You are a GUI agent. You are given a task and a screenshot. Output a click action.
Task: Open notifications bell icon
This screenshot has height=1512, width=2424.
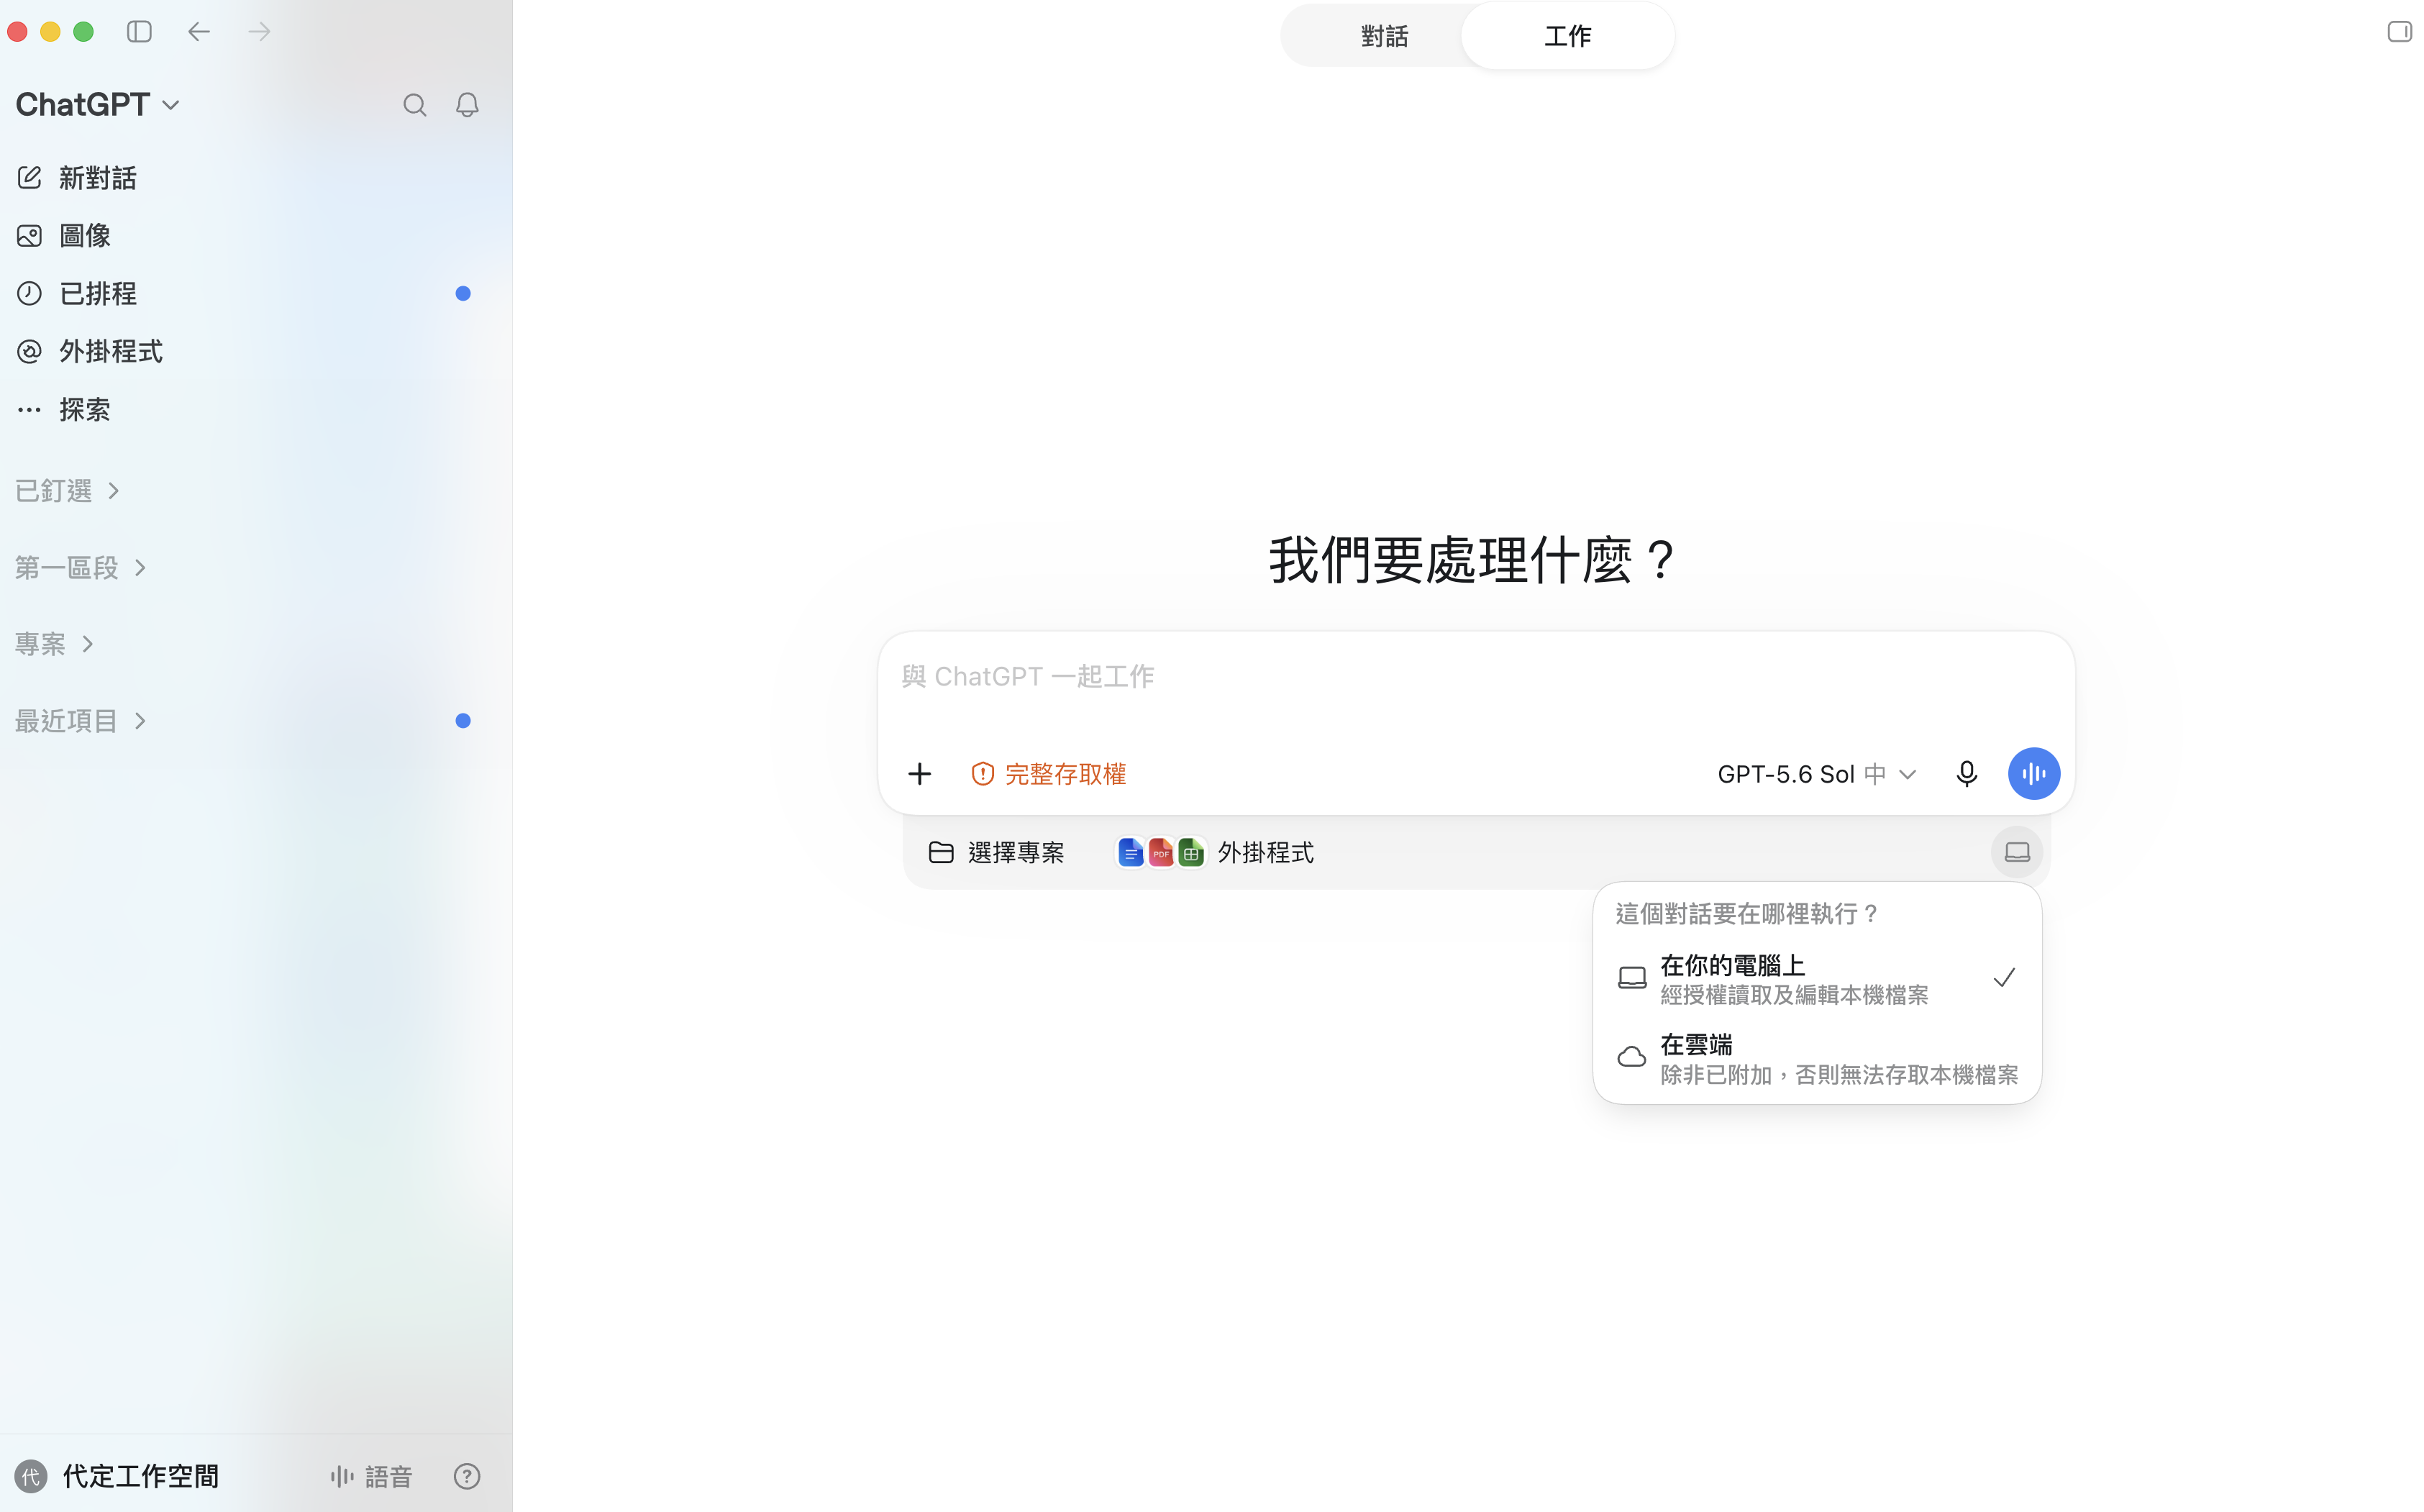pos(467,105)
